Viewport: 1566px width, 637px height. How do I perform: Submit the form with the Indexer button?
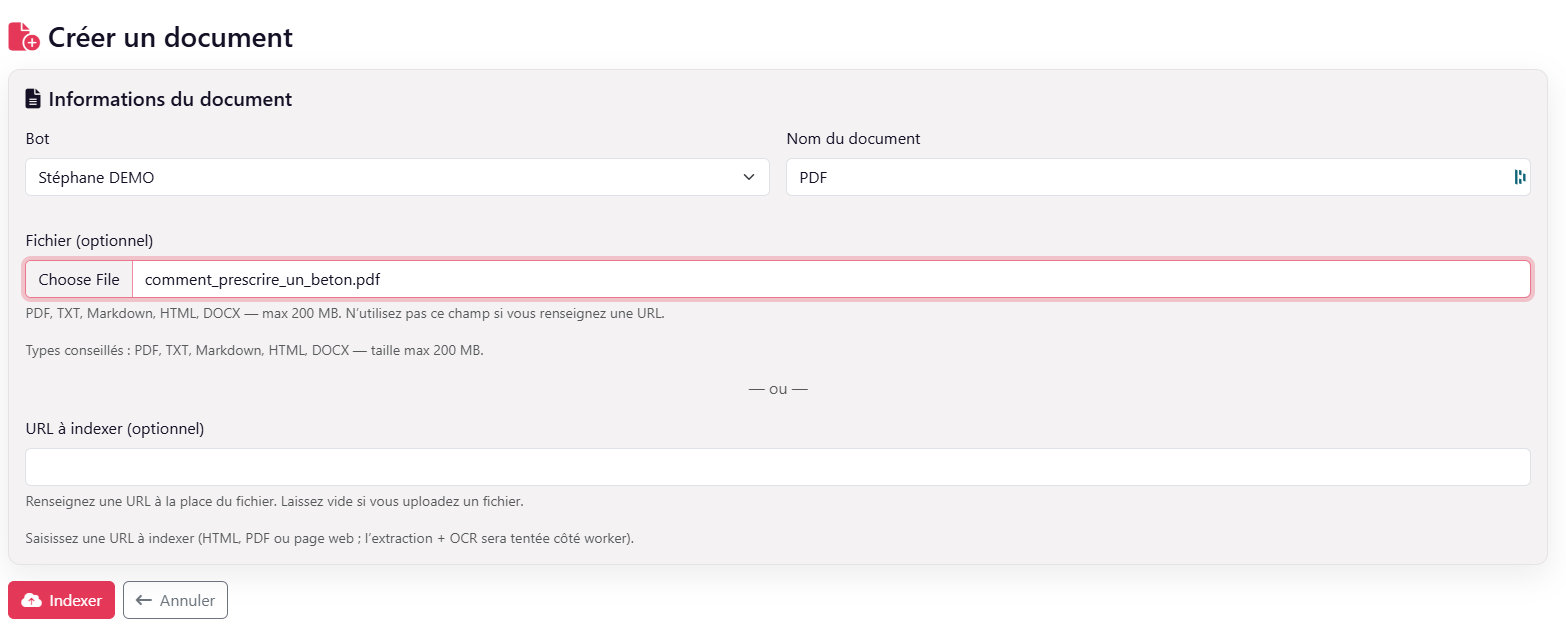coord(62,600)
